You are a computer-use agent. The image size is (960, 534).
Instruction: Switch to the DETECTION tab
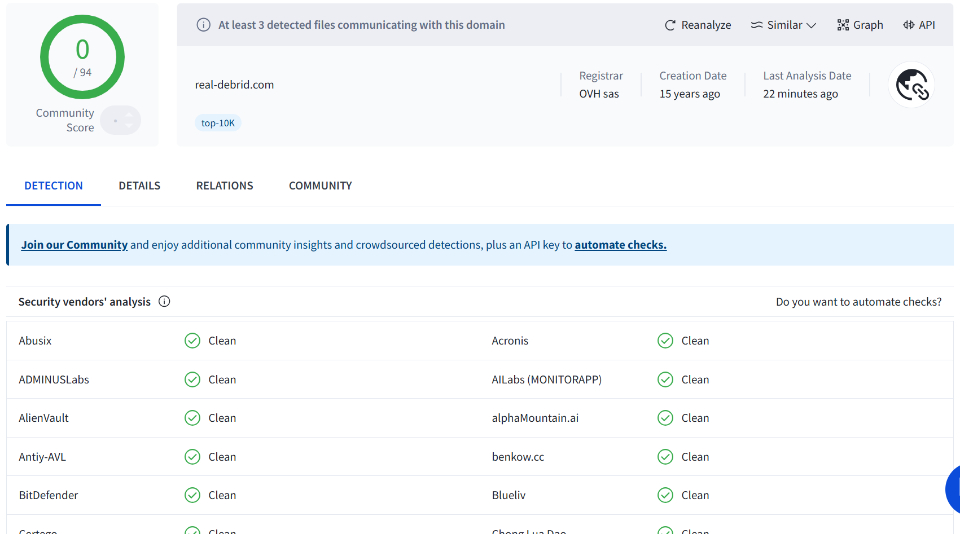point(53,186)
